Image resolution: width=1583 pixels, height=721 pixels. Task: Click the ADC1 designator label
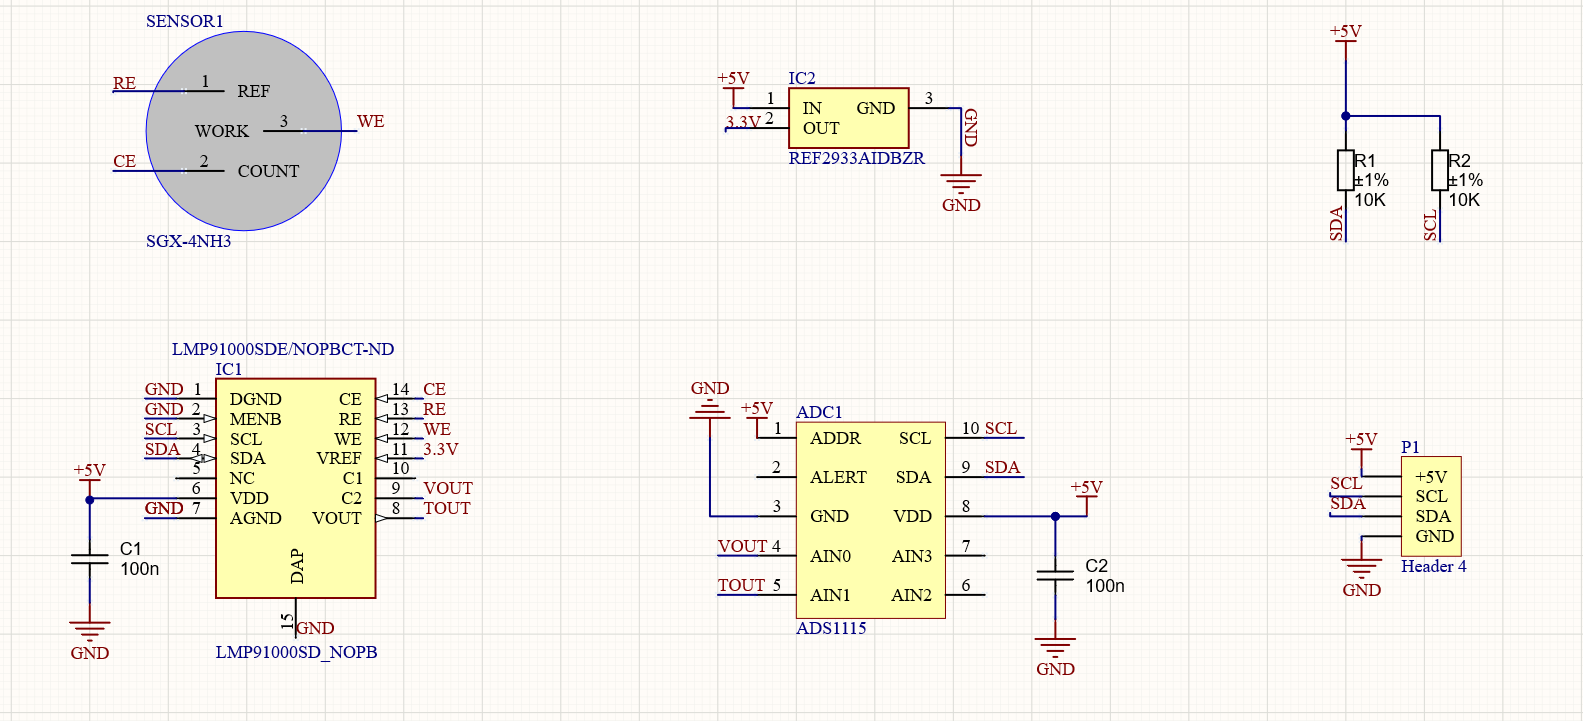[x=819, y=412]
